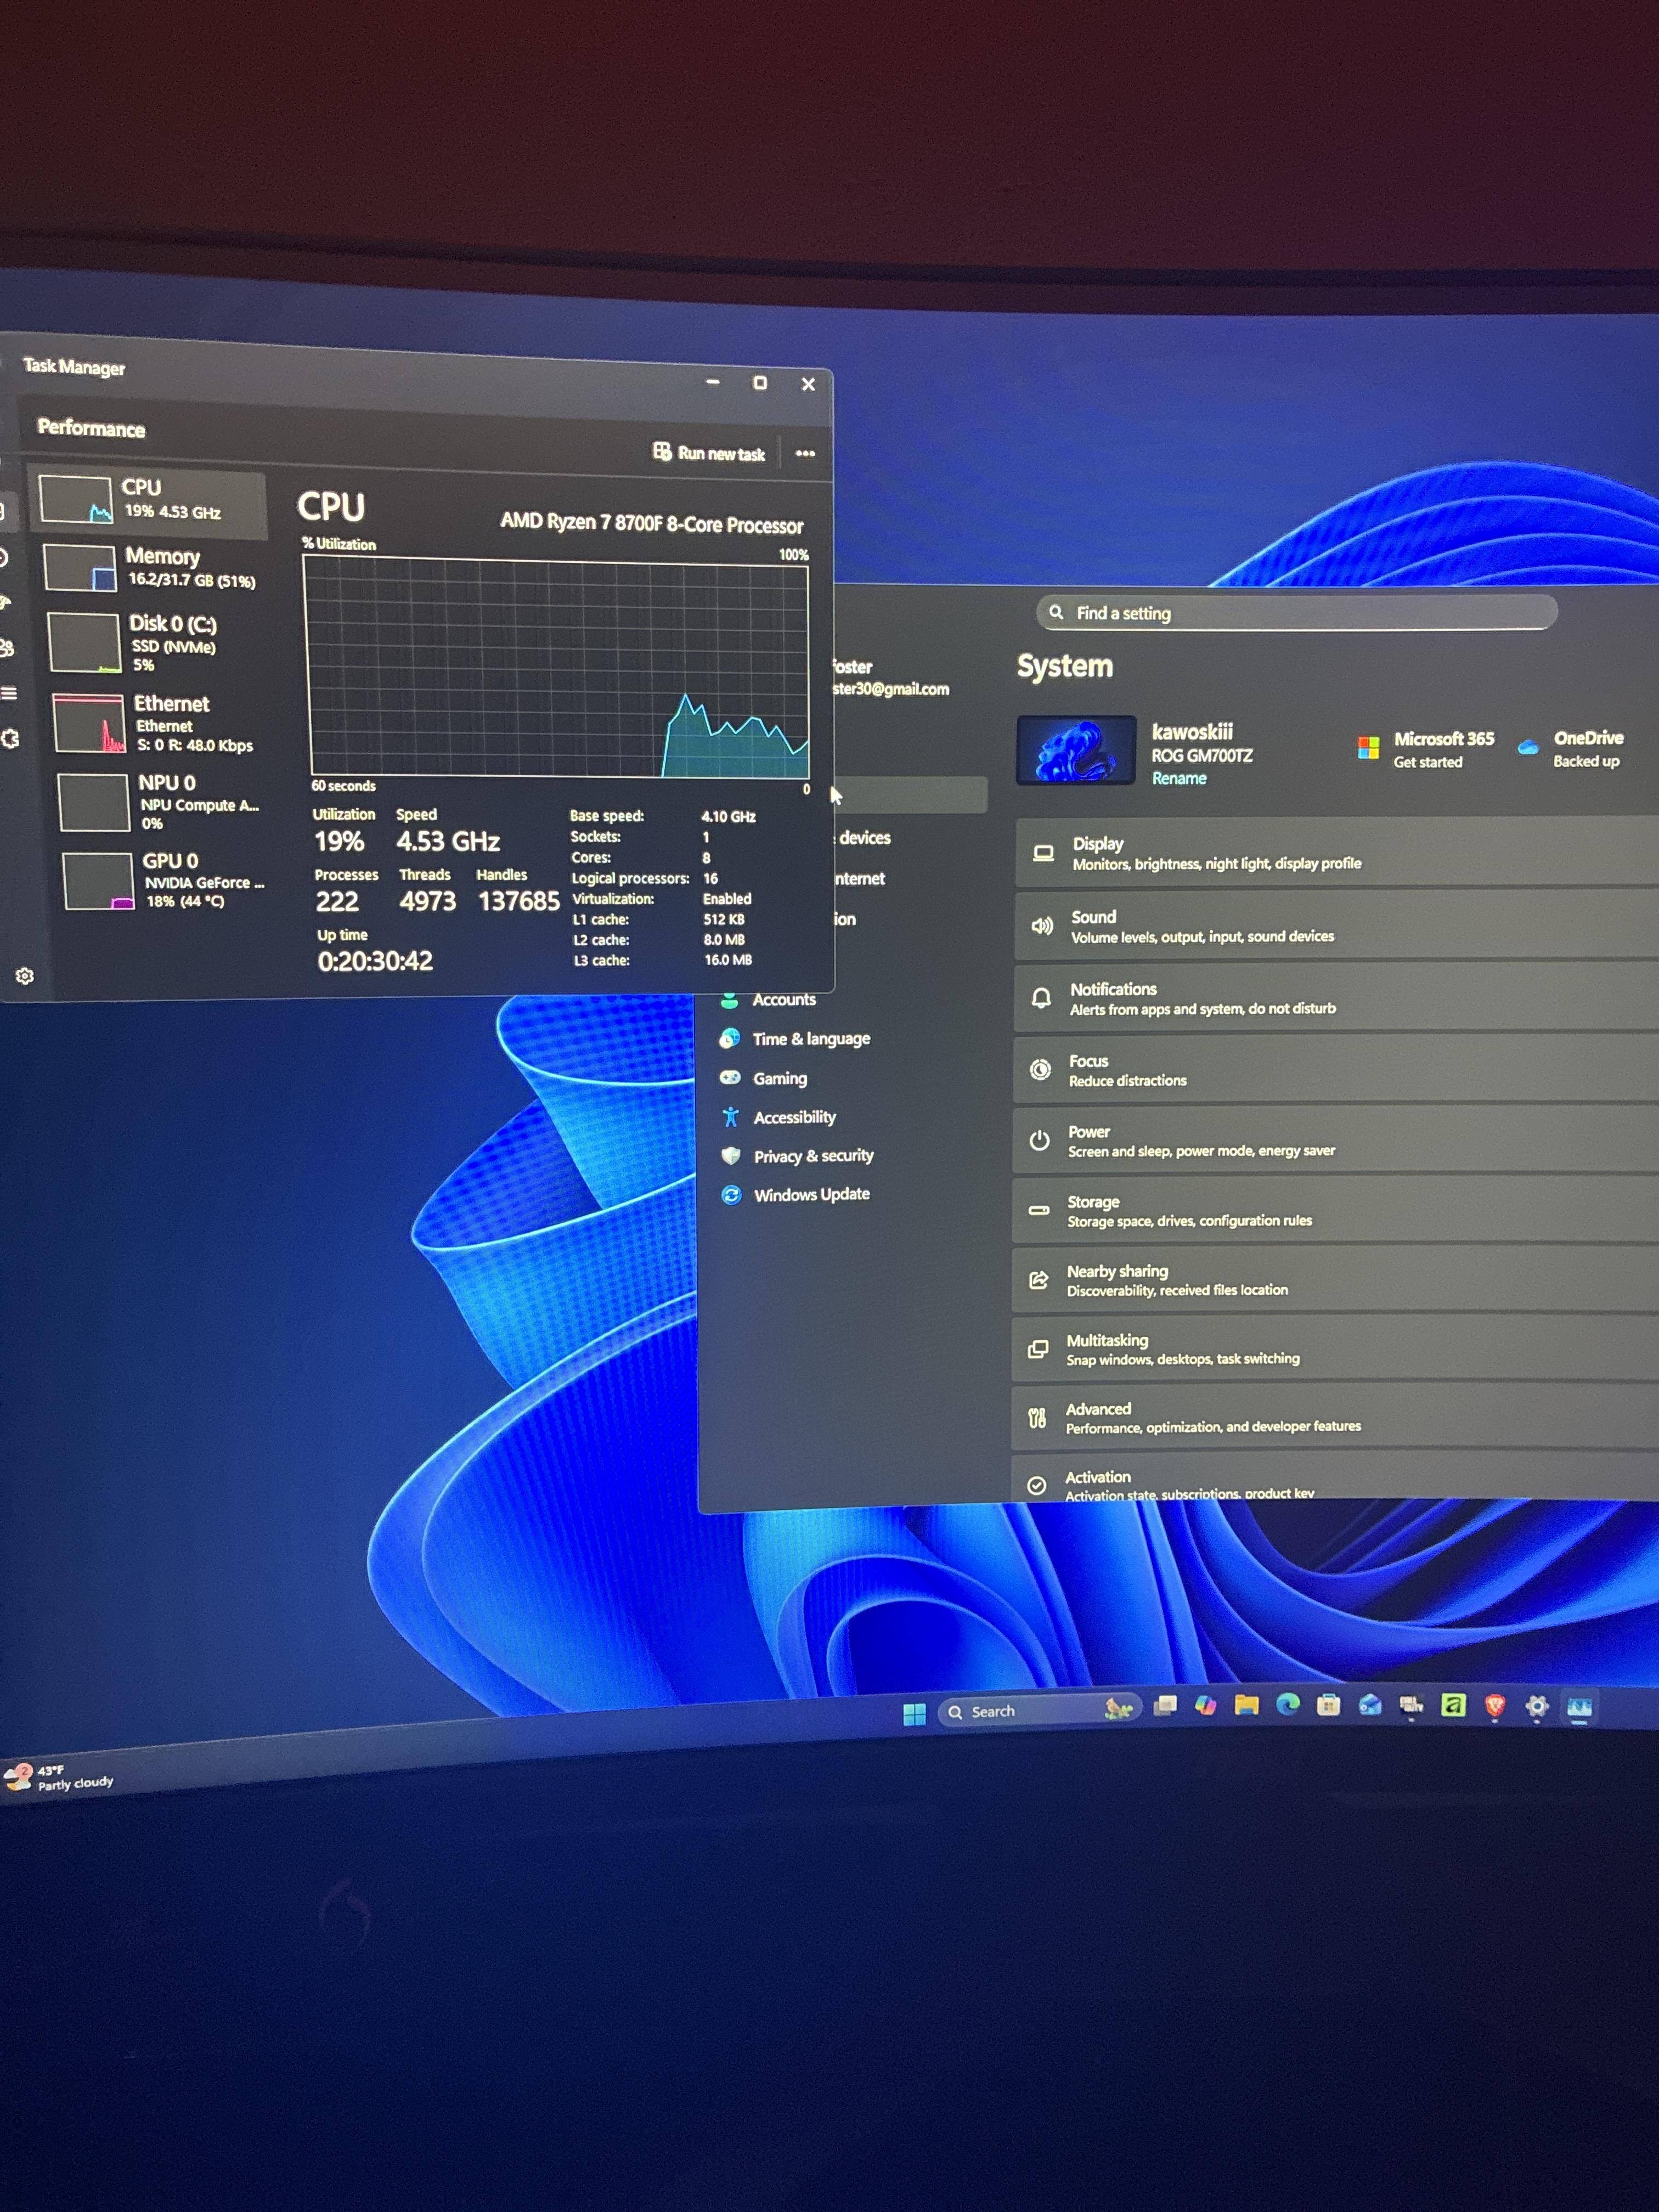1659x2212 pixels.
Task: Click the Rename link under kawoskiii
Action: point(1178,778)
